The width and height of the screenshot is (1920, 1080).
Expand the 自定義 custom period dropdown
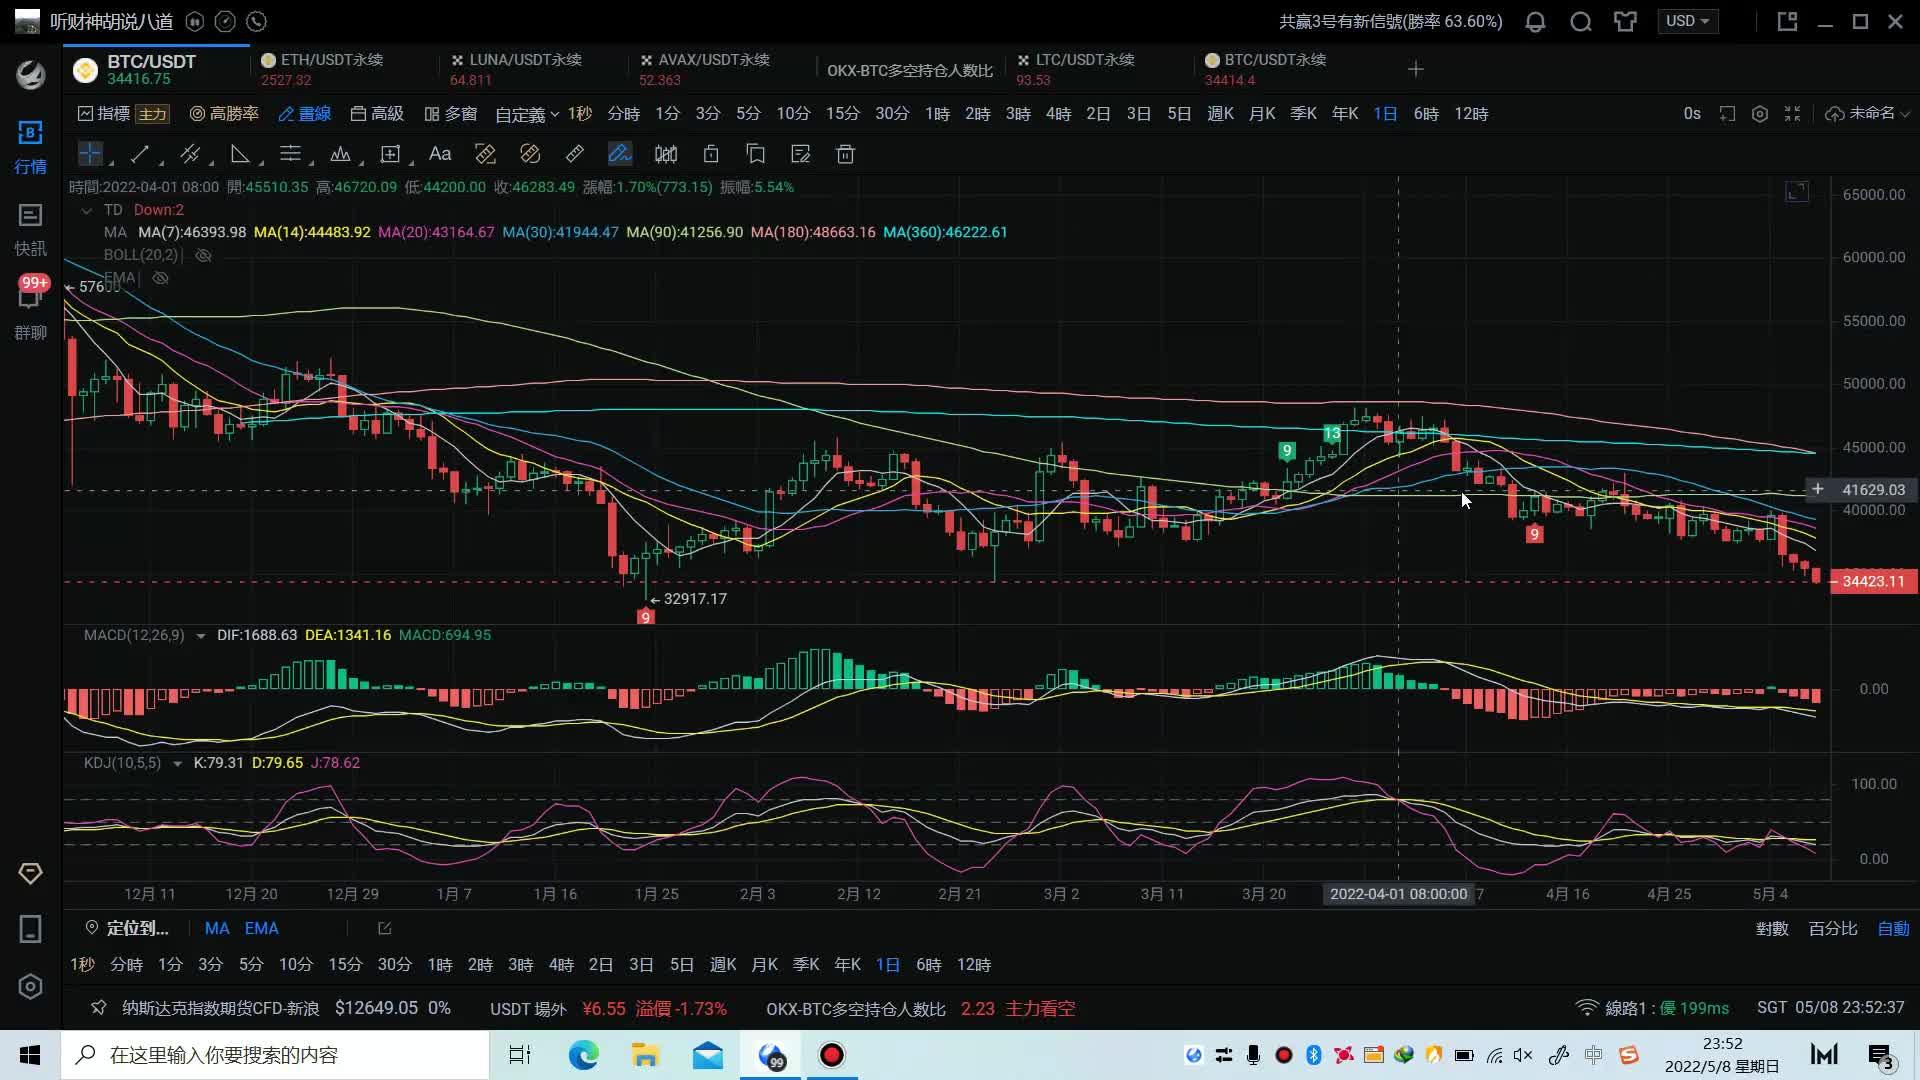526,114
